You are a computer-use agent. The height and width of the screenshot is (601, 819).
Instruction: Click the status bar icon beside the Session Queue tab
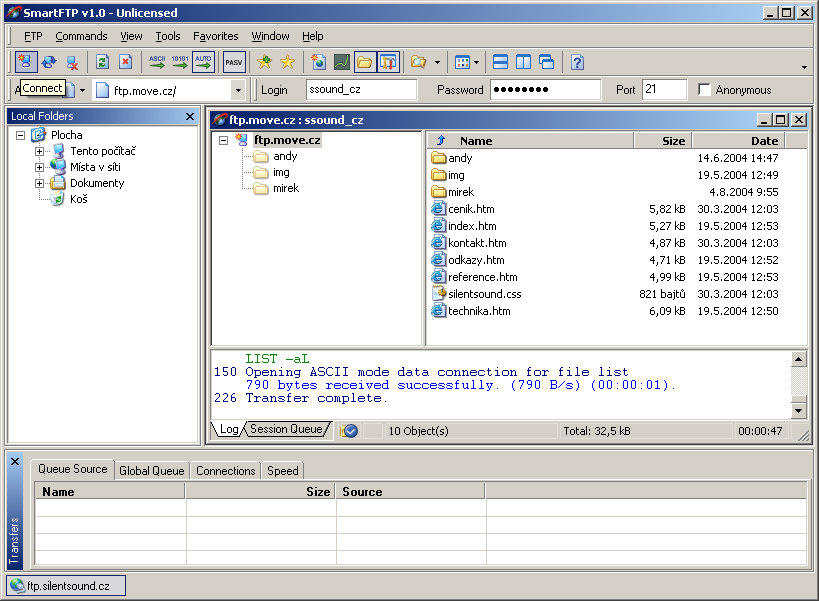pos(349,431)
